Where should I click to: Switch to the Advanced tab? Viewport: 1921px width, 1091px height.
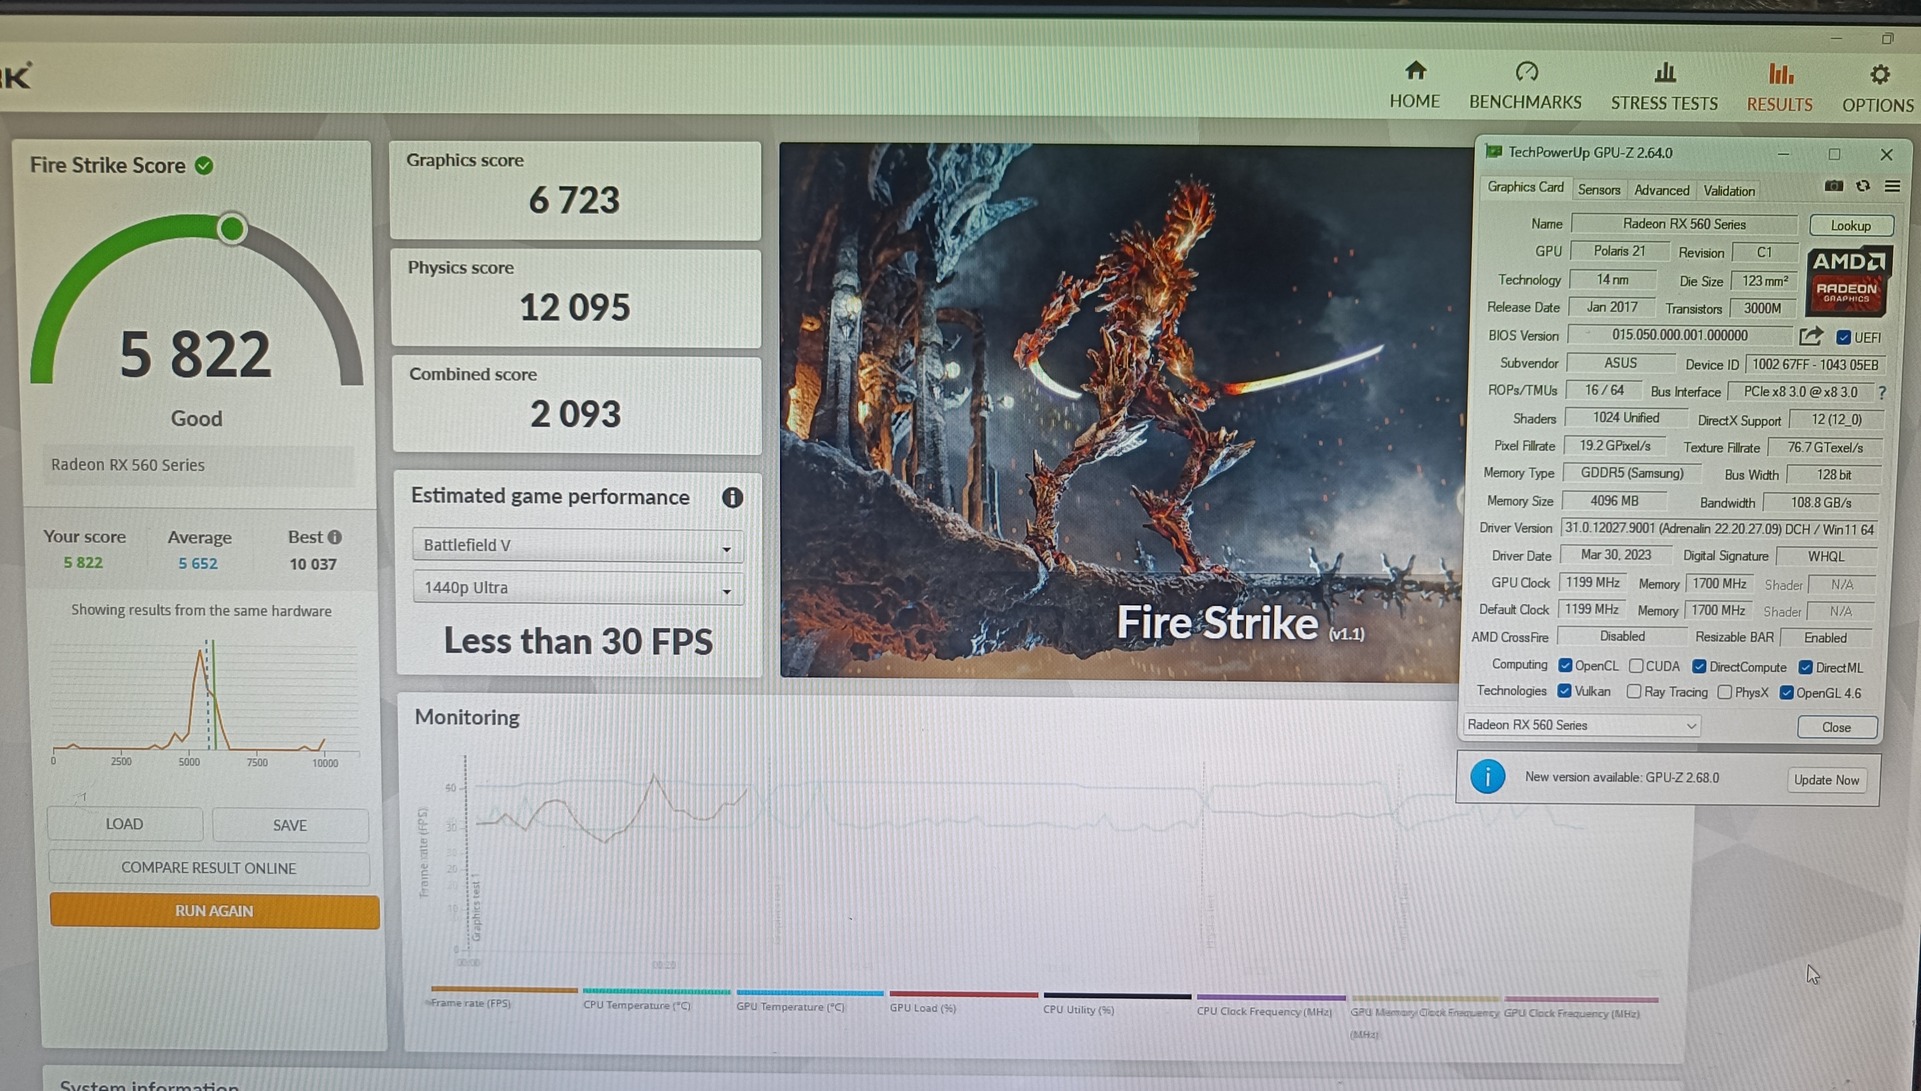(1661, 190)
